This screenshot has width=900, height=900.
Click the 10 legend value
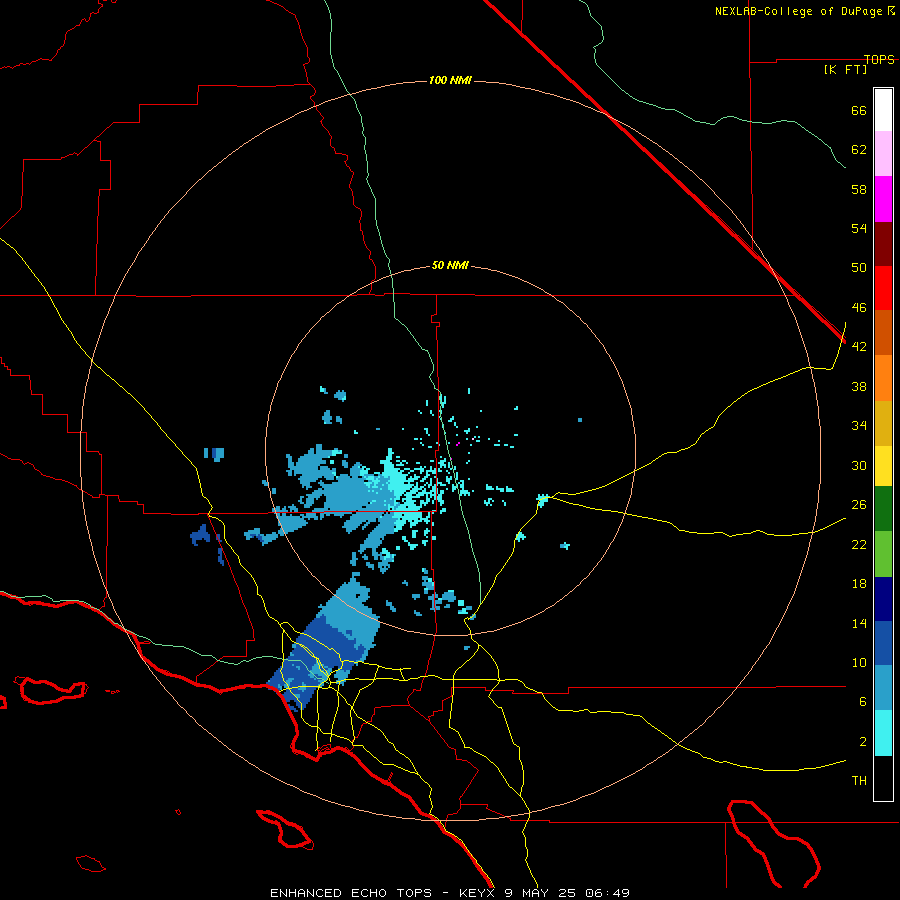point(859,663)
